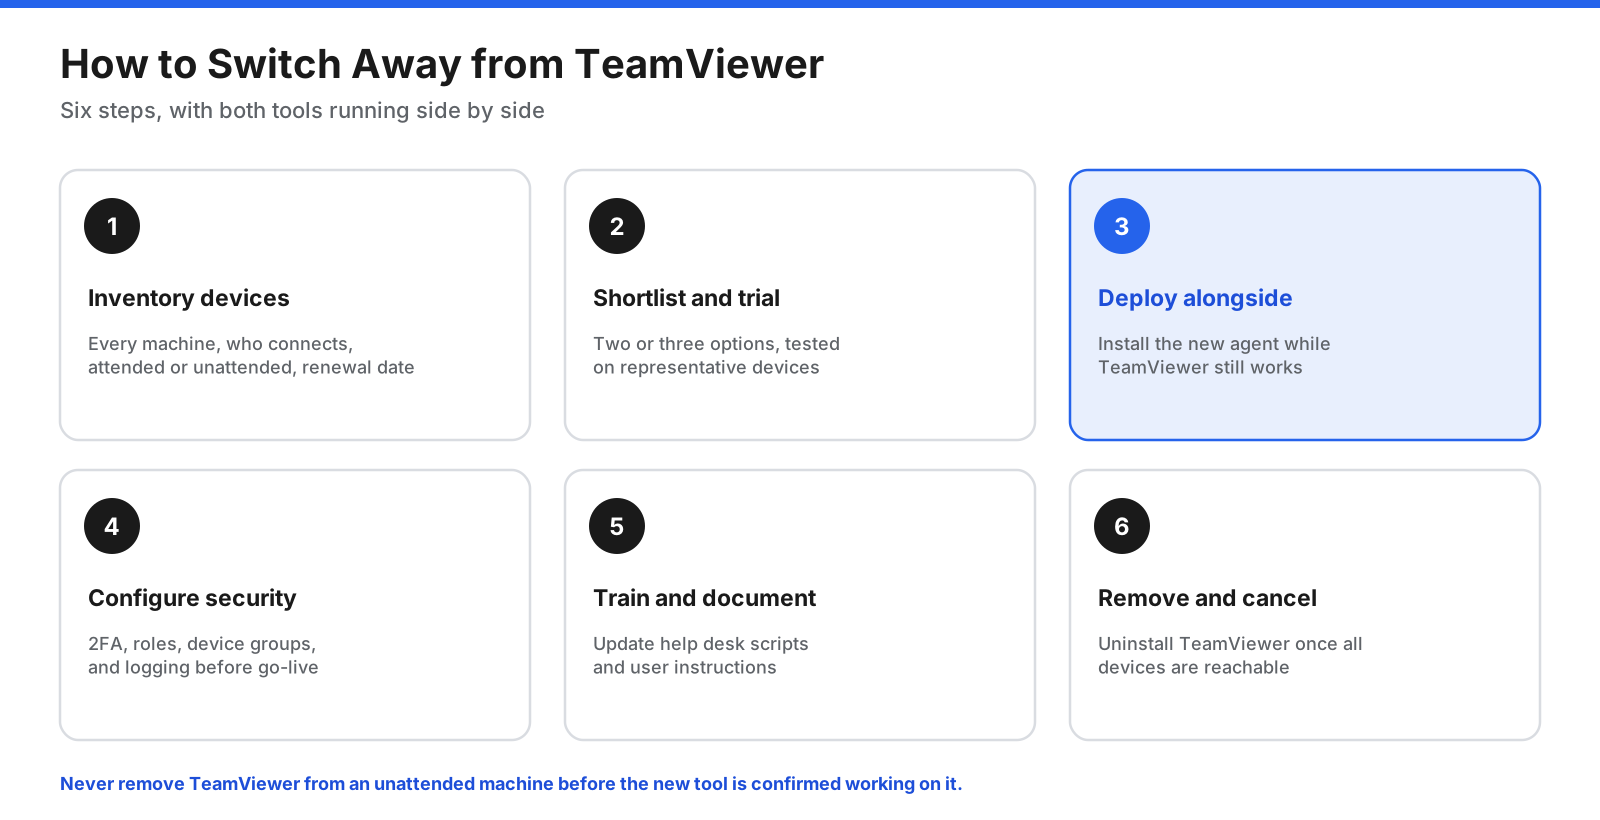Click 'Install the new agent while' description
This screenshot has height=820, width=1600.
coord(1214,356)
